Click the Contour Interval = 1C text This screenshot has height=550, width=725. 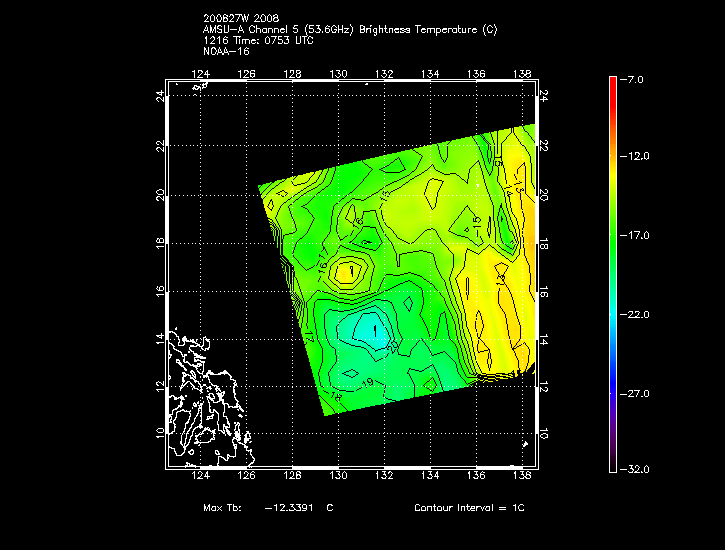[469, 508]
